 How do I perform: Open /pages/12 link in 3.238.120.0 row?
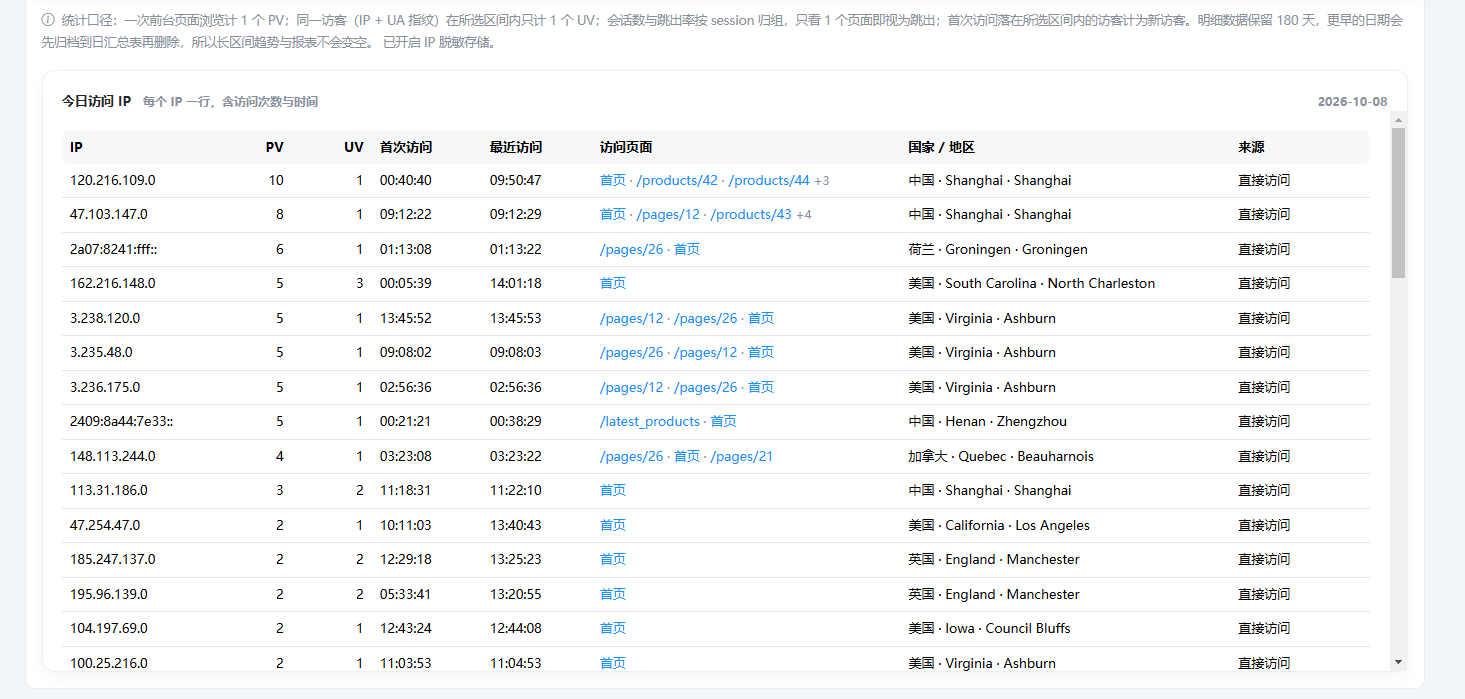pos(632,319)
